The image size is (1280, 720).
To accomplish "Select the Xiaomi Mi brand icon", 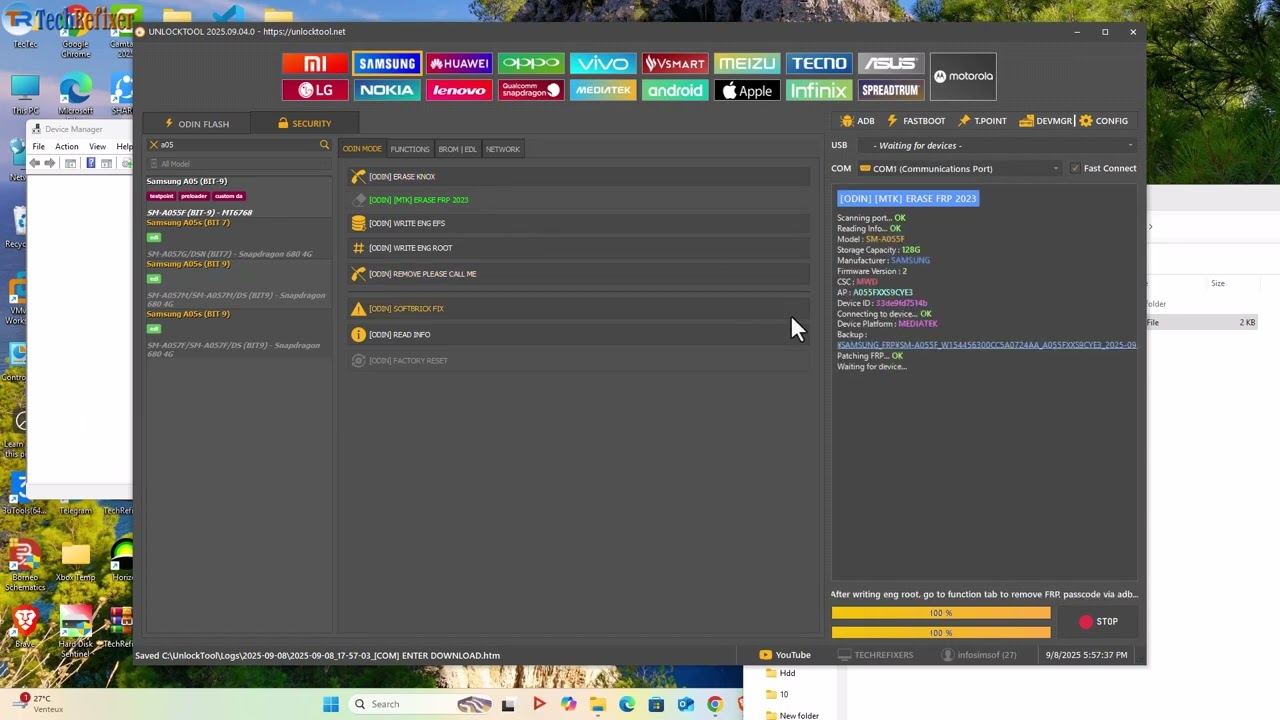I will [x=315, y=64].
